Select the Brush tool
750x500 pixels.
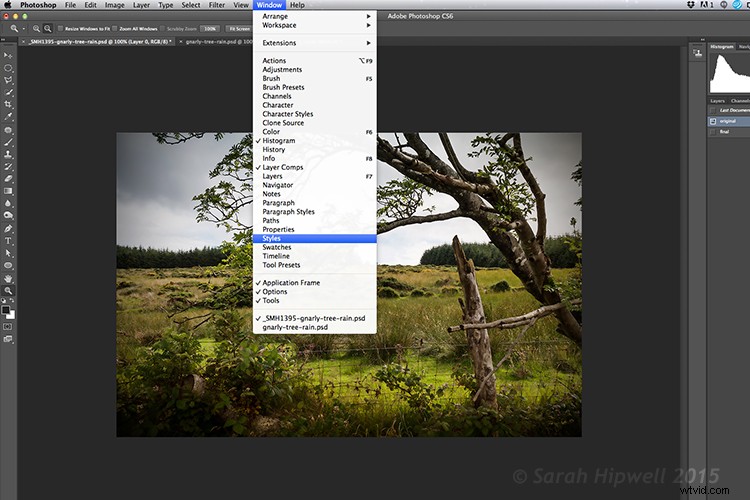(x=8, y=142)
